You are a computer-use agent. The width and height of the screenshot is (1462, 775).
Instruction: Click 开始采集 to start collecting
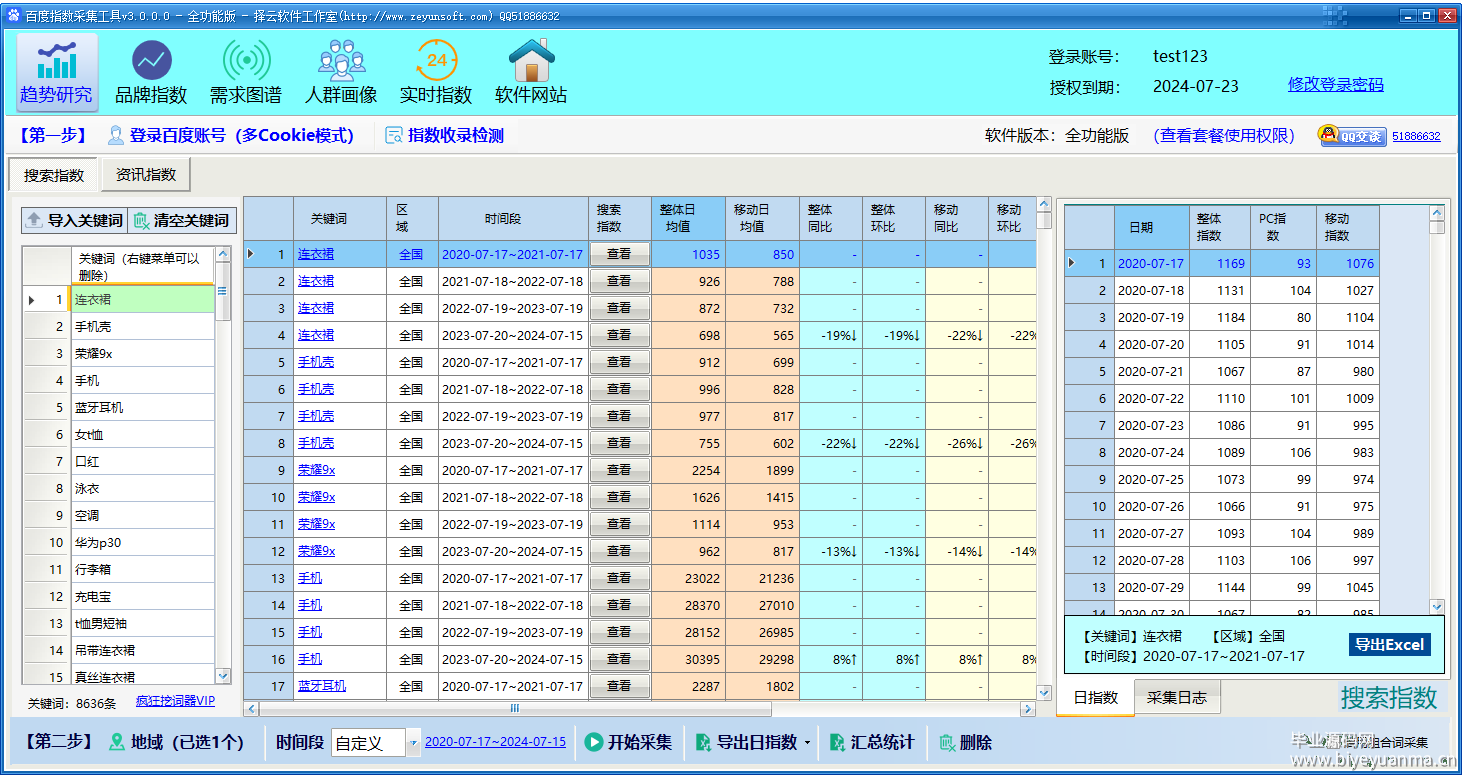(629, 742)
